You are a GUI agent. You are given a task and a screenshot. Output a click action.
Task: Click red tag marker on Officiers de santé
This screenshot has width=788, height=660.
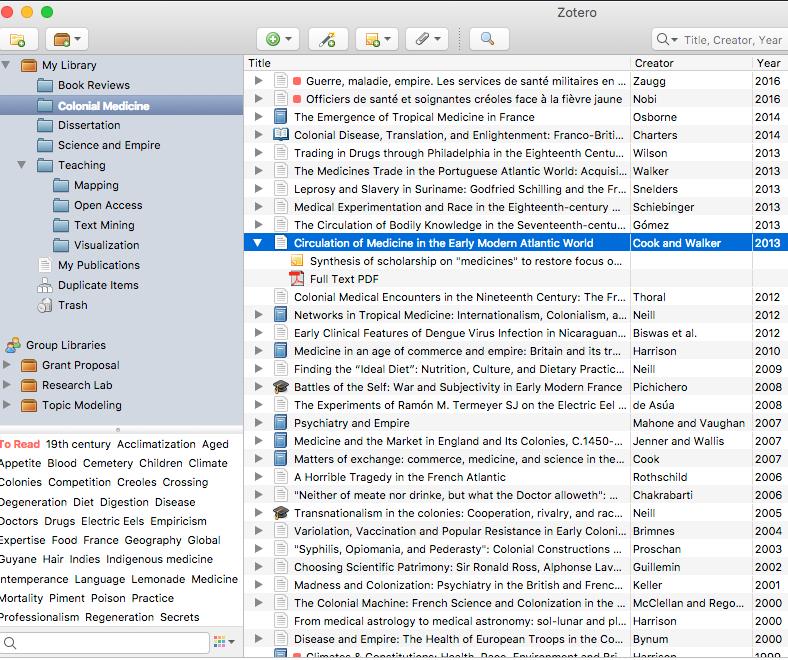pos(297,99)
